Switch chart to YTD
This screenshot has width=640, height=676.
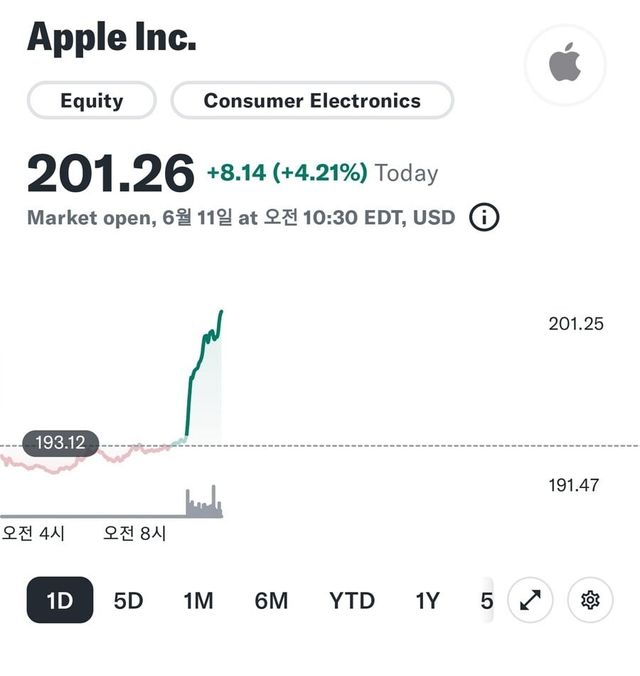pos(352,600)
